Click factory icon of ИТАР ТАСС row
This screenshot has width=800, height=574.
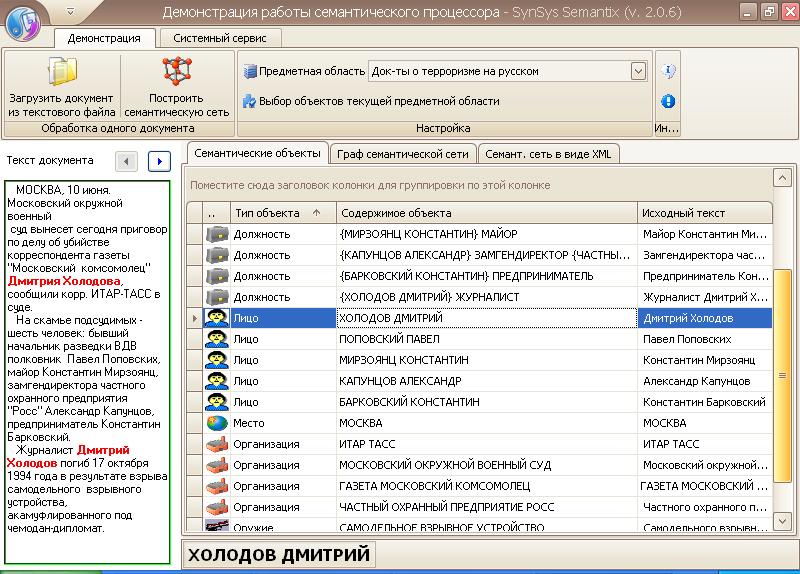pyautogui.click(x=217, y=444)
